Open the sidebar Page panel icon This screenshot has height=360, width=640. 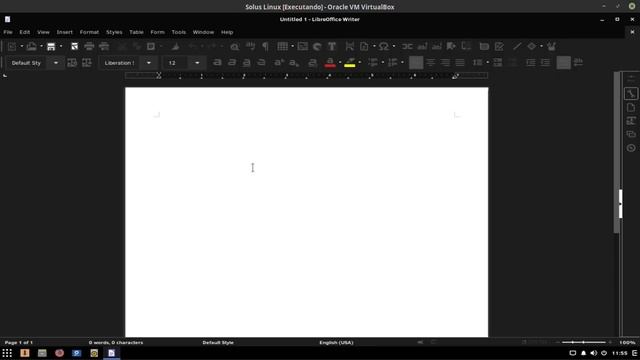point(631,107)
